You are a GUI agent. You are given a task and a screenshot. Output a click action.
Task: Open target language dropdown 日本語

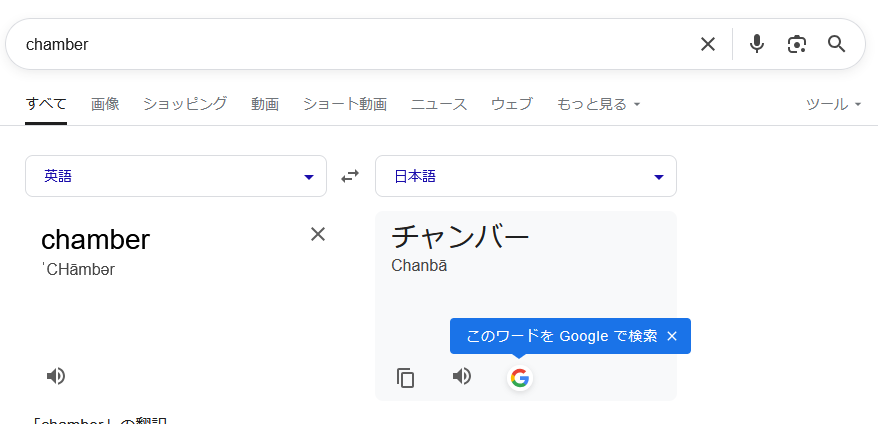[526, 176]
